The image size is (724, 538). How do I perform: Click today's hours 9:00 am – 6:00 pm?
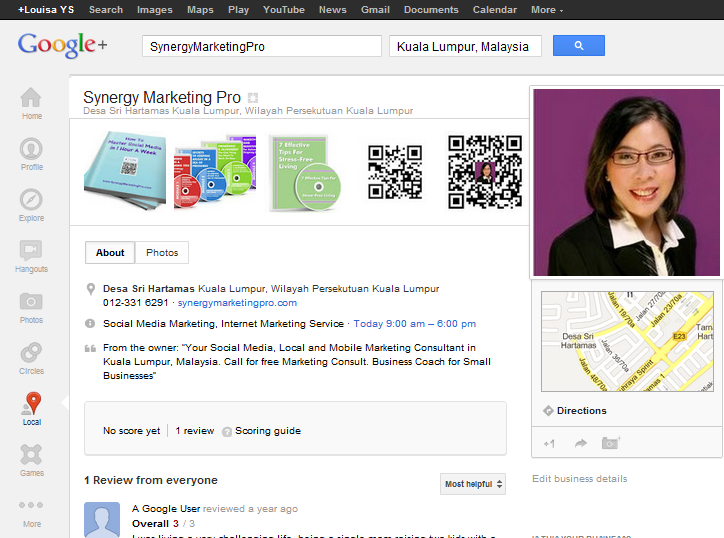(x=415, y=324)
